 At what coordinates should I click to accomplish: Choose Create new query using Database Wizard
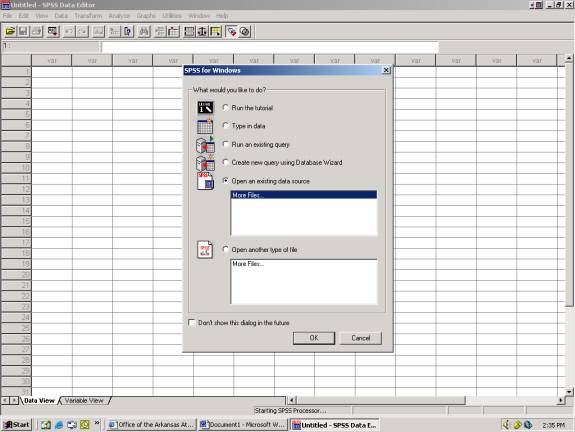pos(226,162)
